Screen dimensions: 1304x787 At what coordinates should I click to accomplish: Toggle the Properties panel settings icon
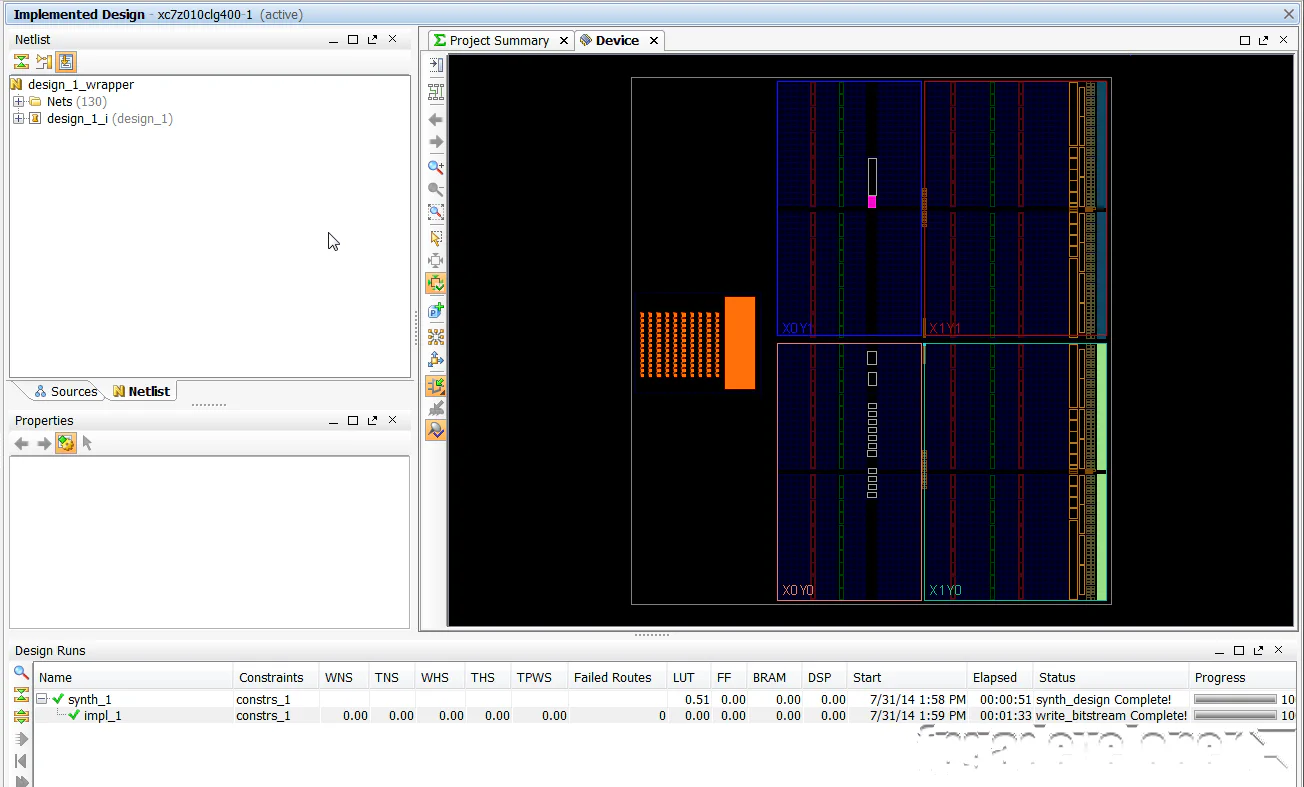coord(65,442)
